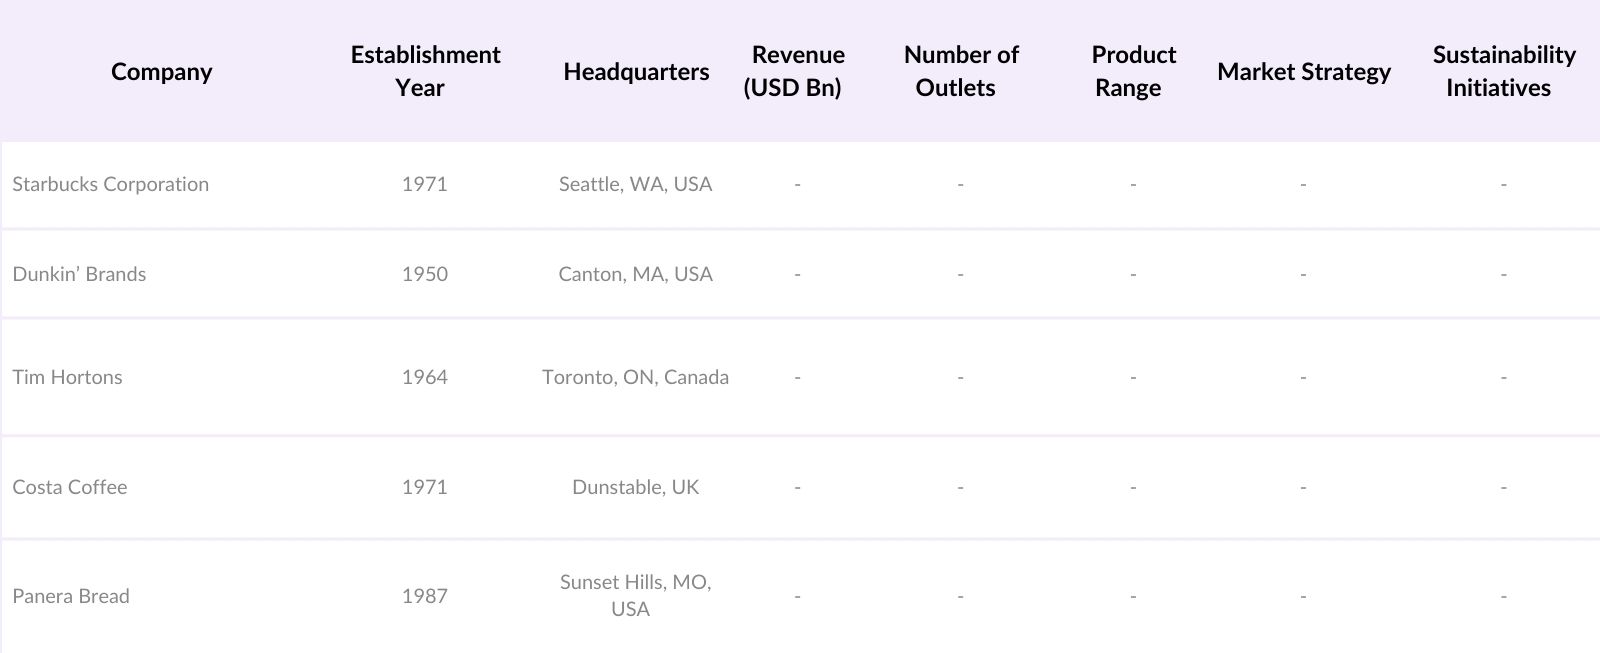
Task: Select the Sunset Hills, MO, USA cell
Action: (635, 595)
